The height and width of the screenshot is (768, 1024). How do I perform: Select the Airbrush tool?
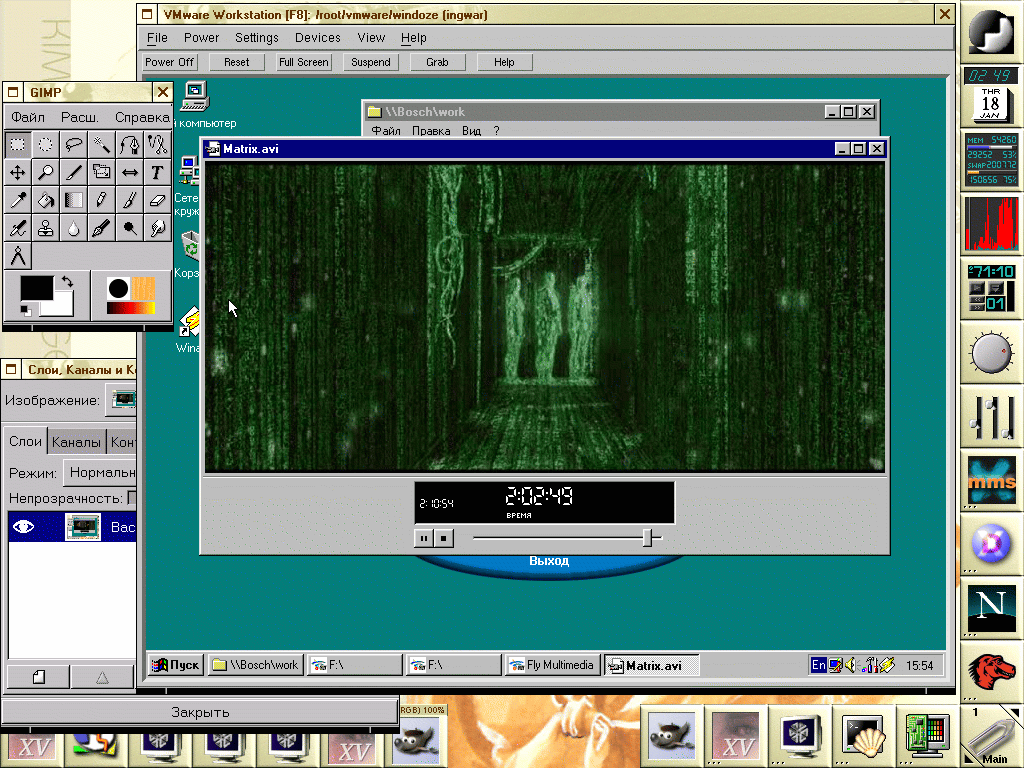(18, 228)
